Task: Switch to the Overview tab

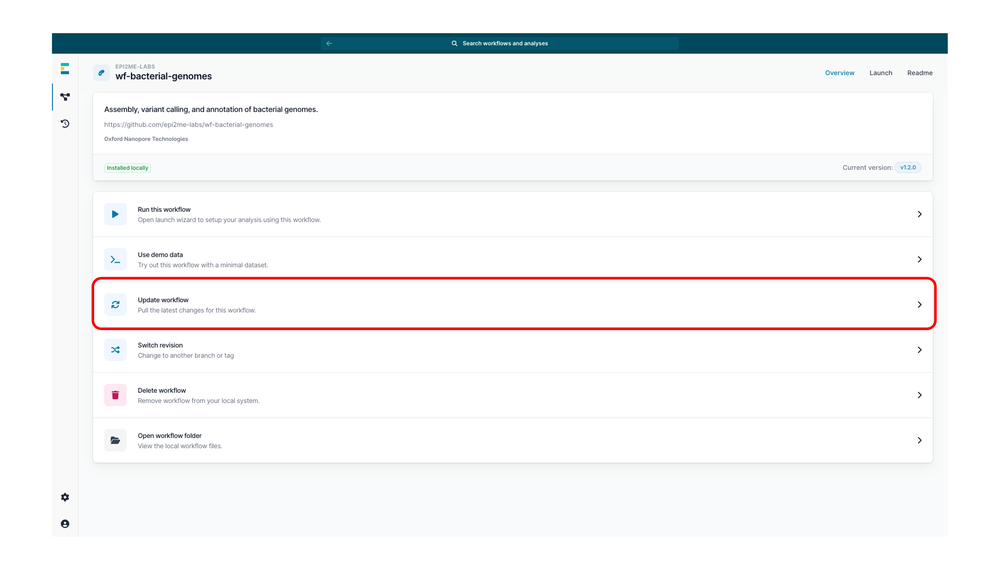Action: (839, 73)
